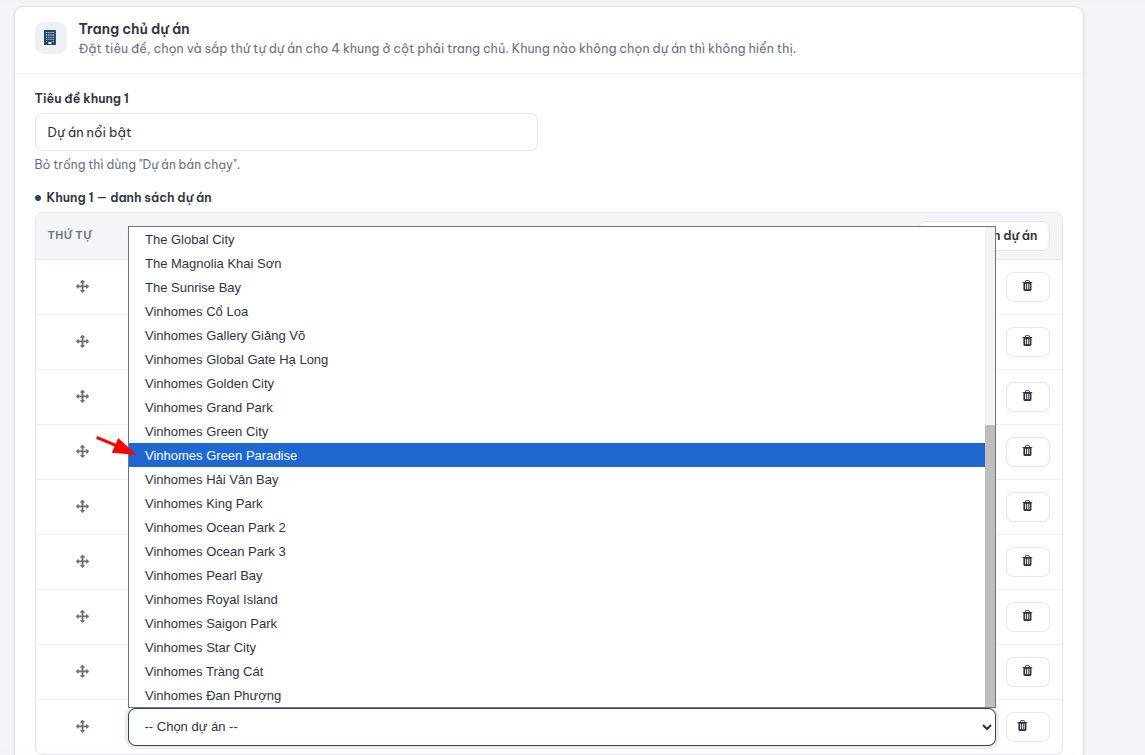Image resolution: width=1145 pixels, height=755 pixels.
Task: Click the trash icon in the seventh row
Action: click(1027, 616)
